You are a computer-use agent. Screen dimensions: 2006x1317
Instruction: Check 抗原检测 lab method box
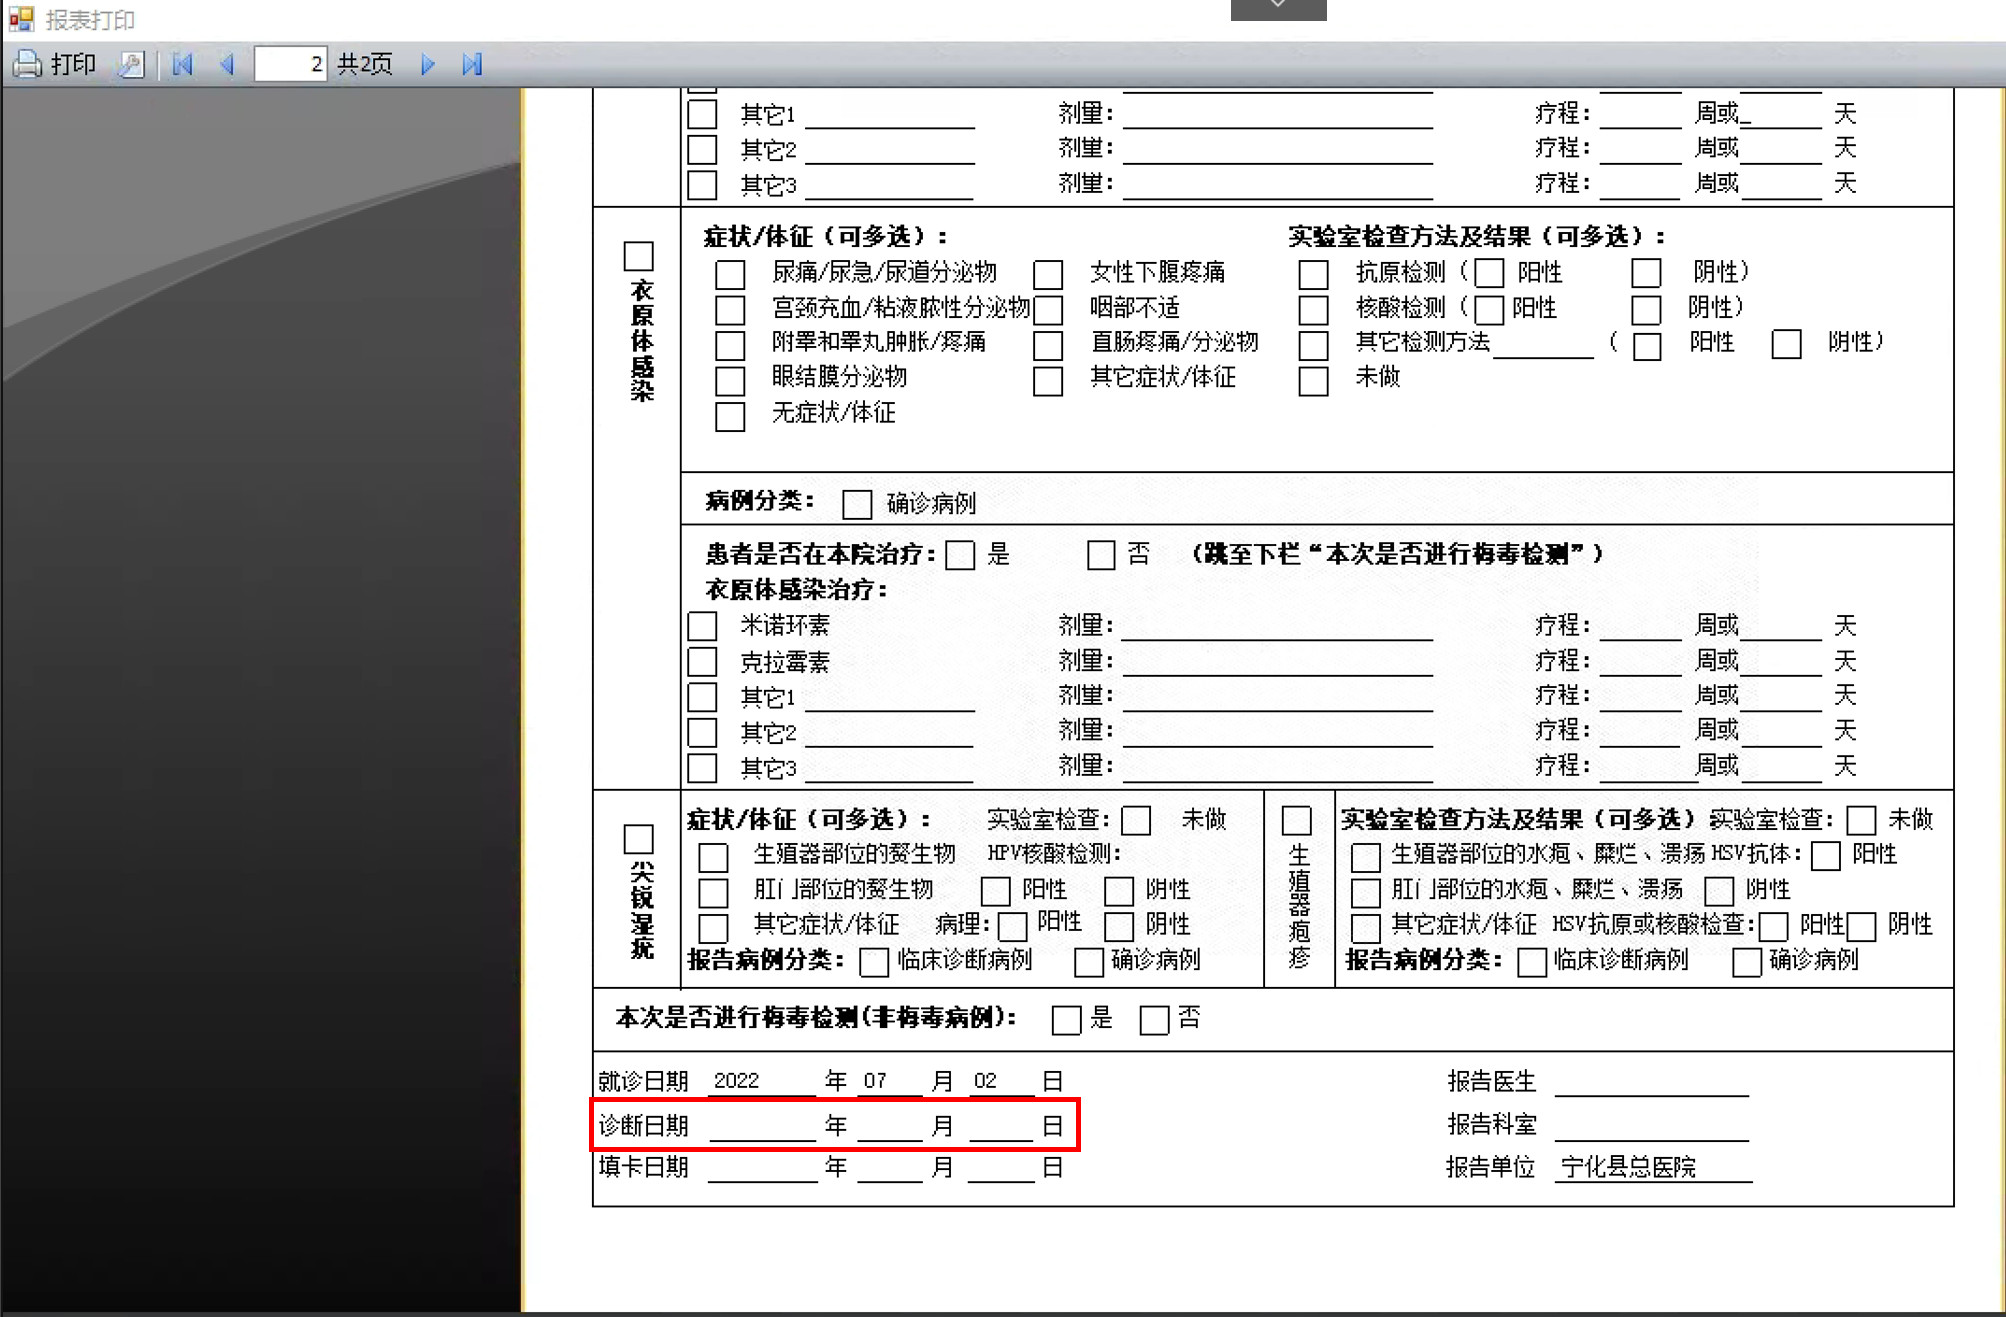coord(1313,274)
